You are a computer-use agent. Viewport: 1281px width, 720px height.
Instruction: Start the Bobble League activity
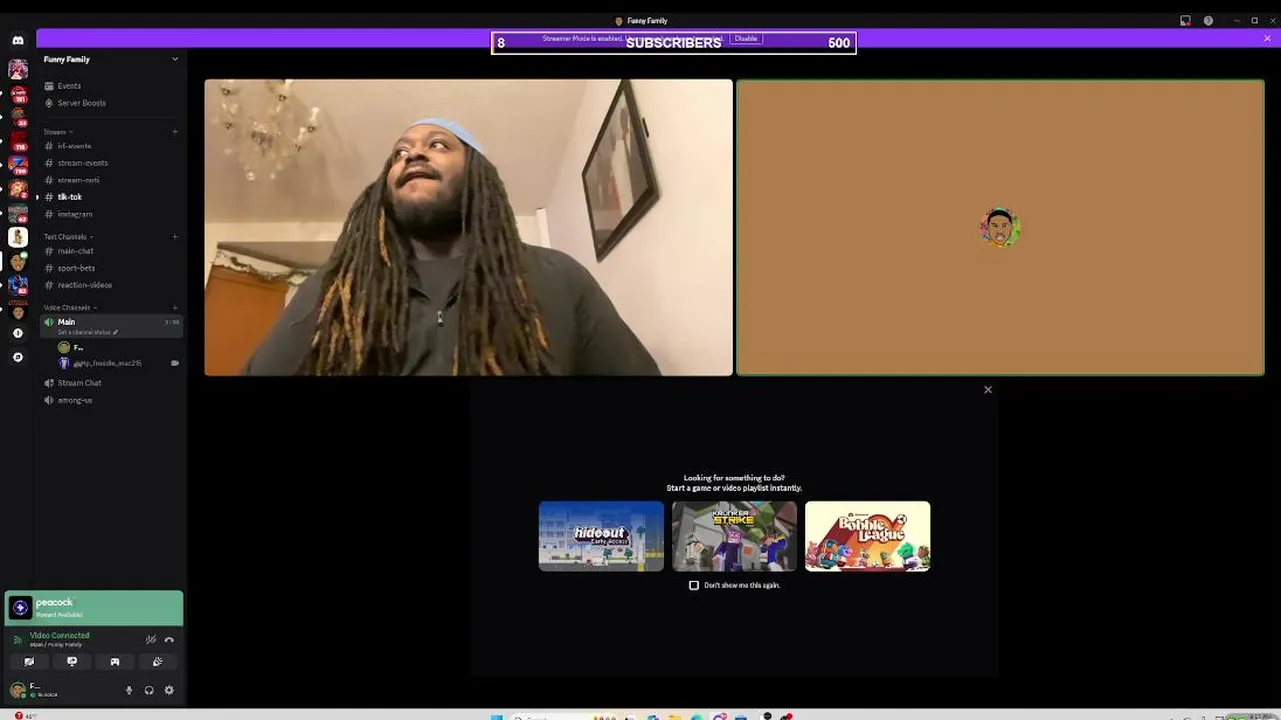click(867, 536)
